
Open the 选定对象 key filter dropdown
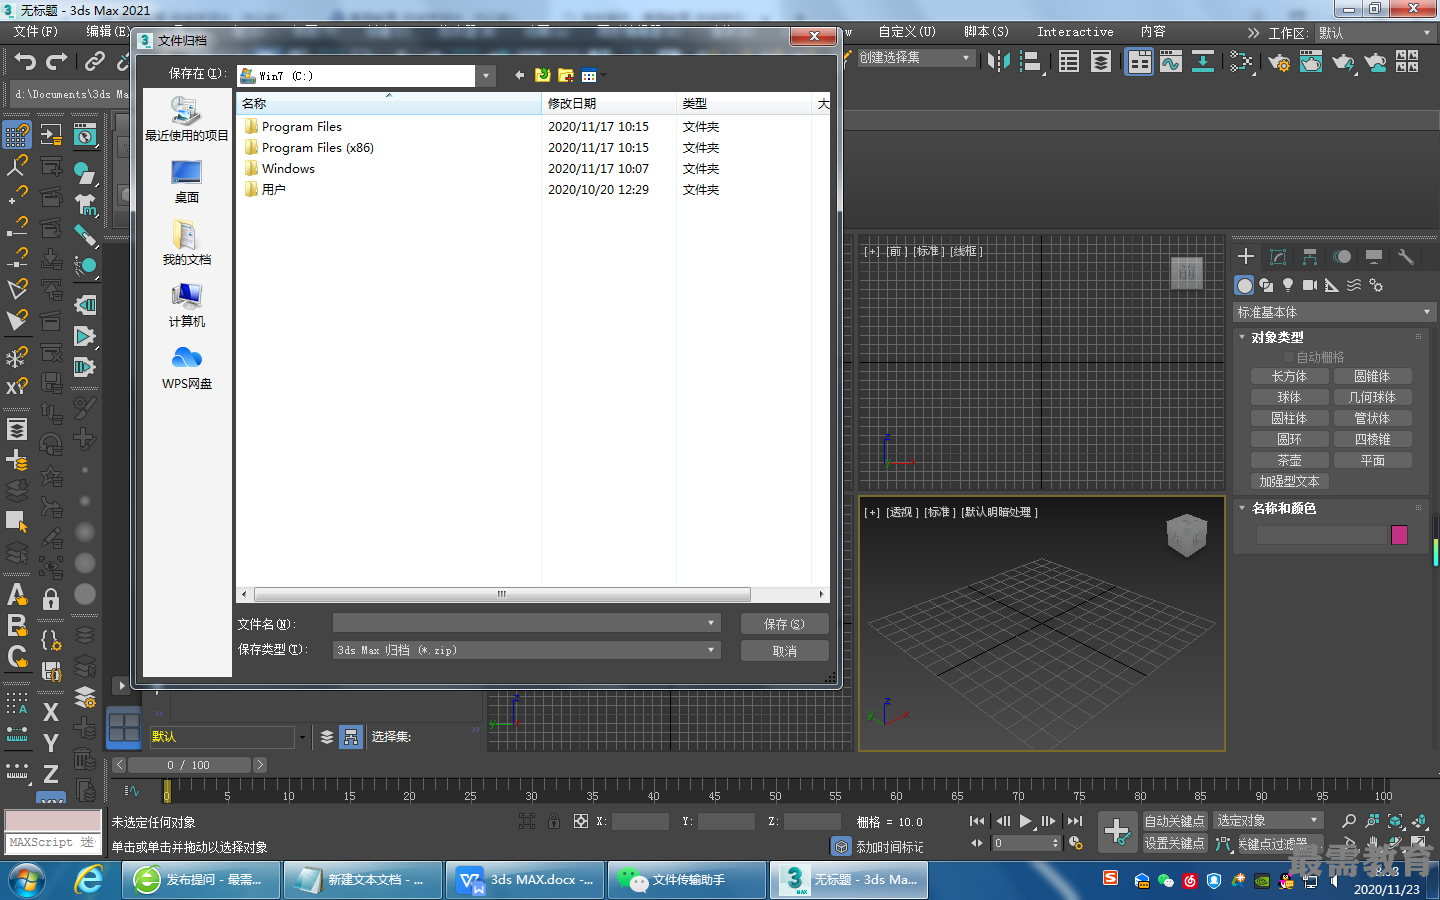pos(1268,820)
